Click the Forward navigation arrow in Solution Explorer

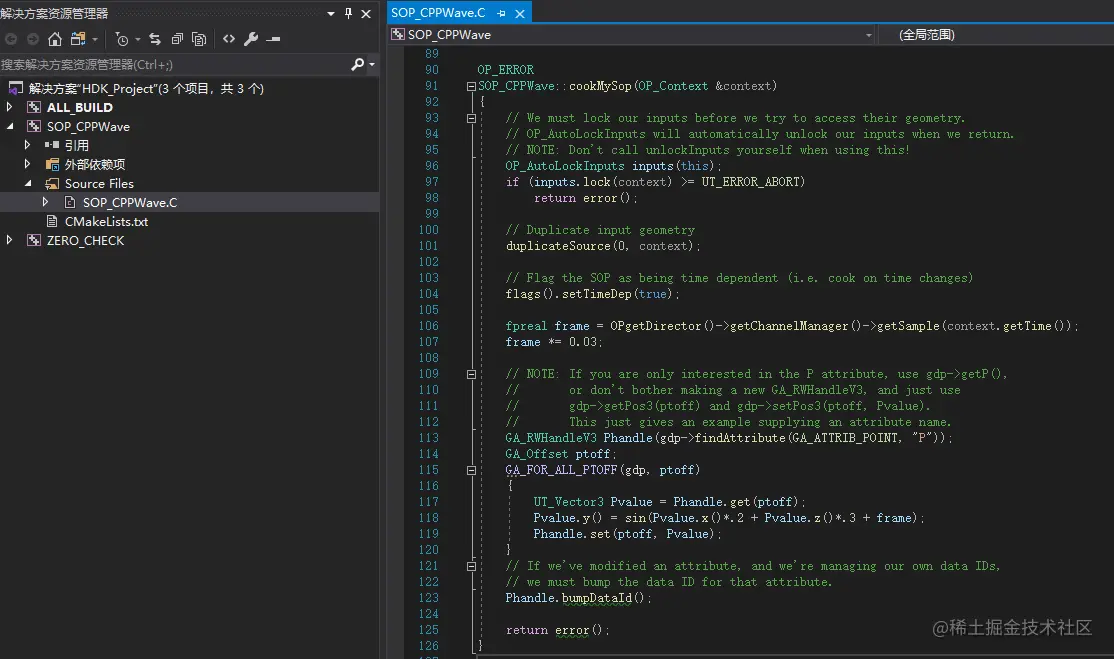point(33,39)
